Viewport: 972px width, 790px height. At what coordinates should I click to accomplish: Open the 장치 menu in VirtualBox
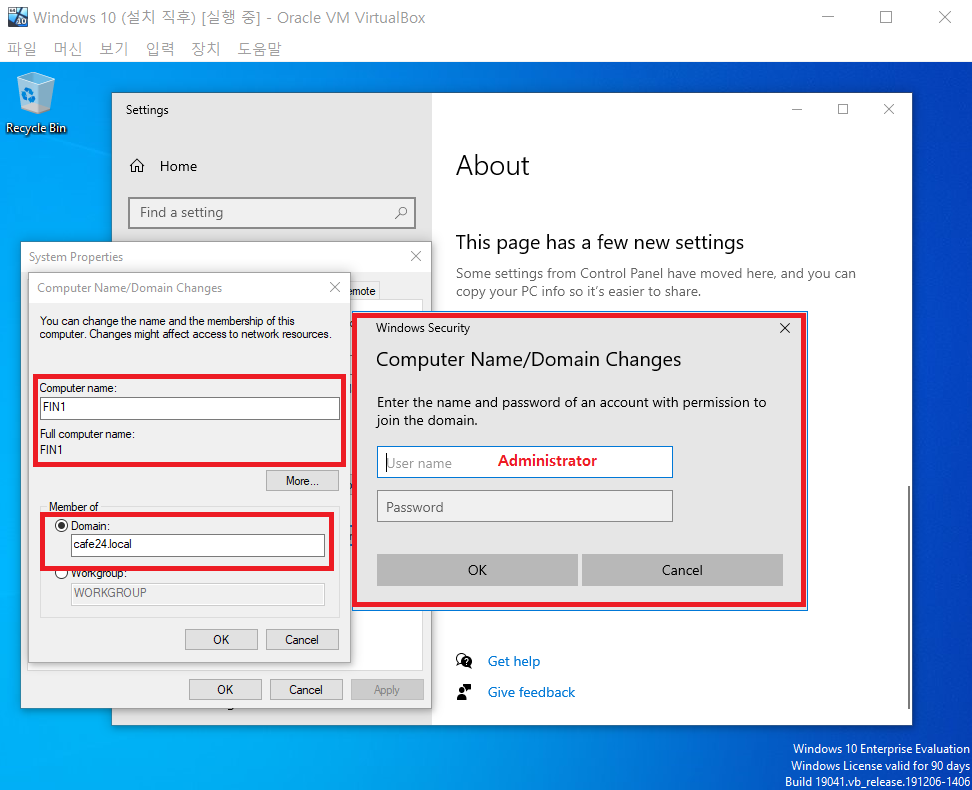tap(206, 48)
